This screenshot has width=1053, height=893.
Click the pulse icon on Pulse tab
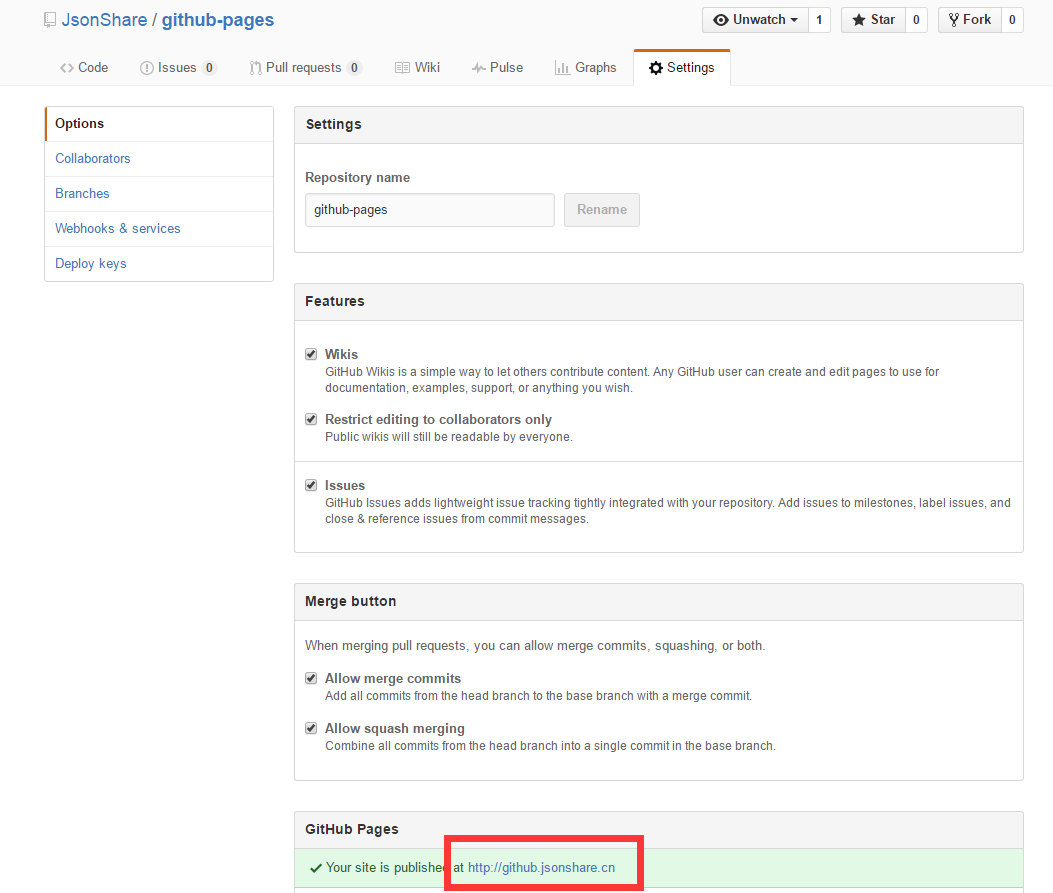click(478, 68)
